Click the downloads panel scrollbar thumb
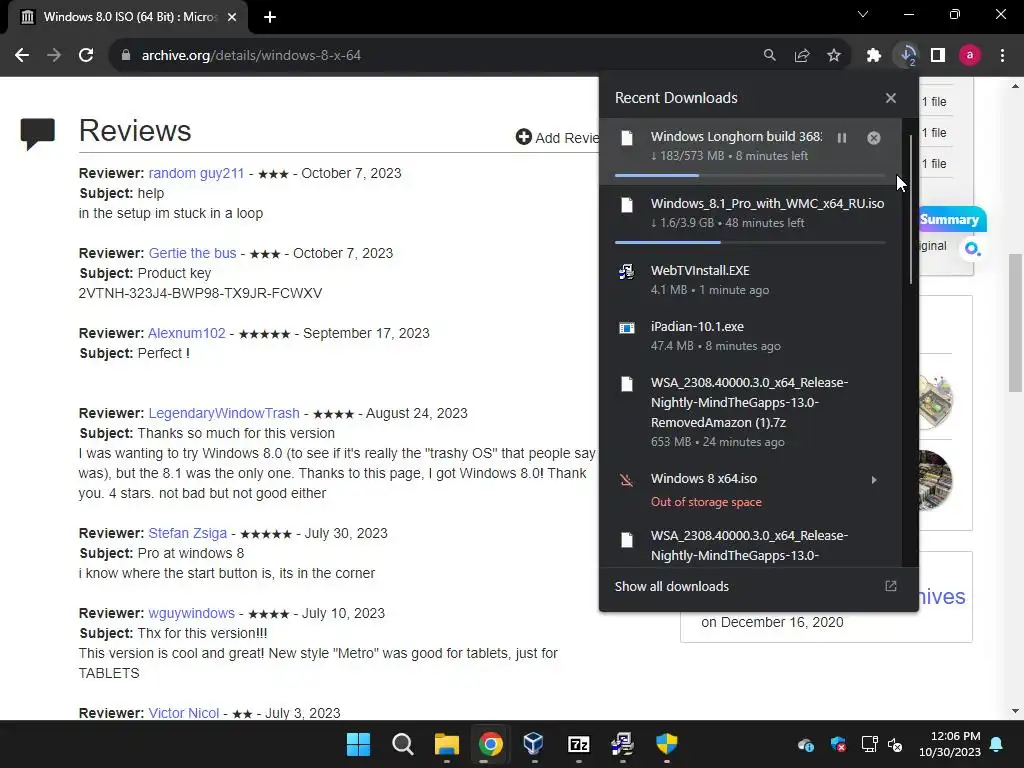1024x768 pixels. [x=910, y=209]
